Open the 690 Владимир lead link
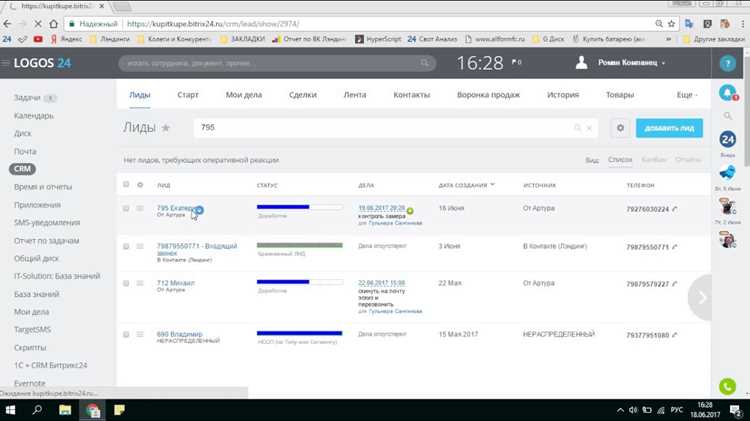This screenshot has height=421, width=750. pos(179,333)
